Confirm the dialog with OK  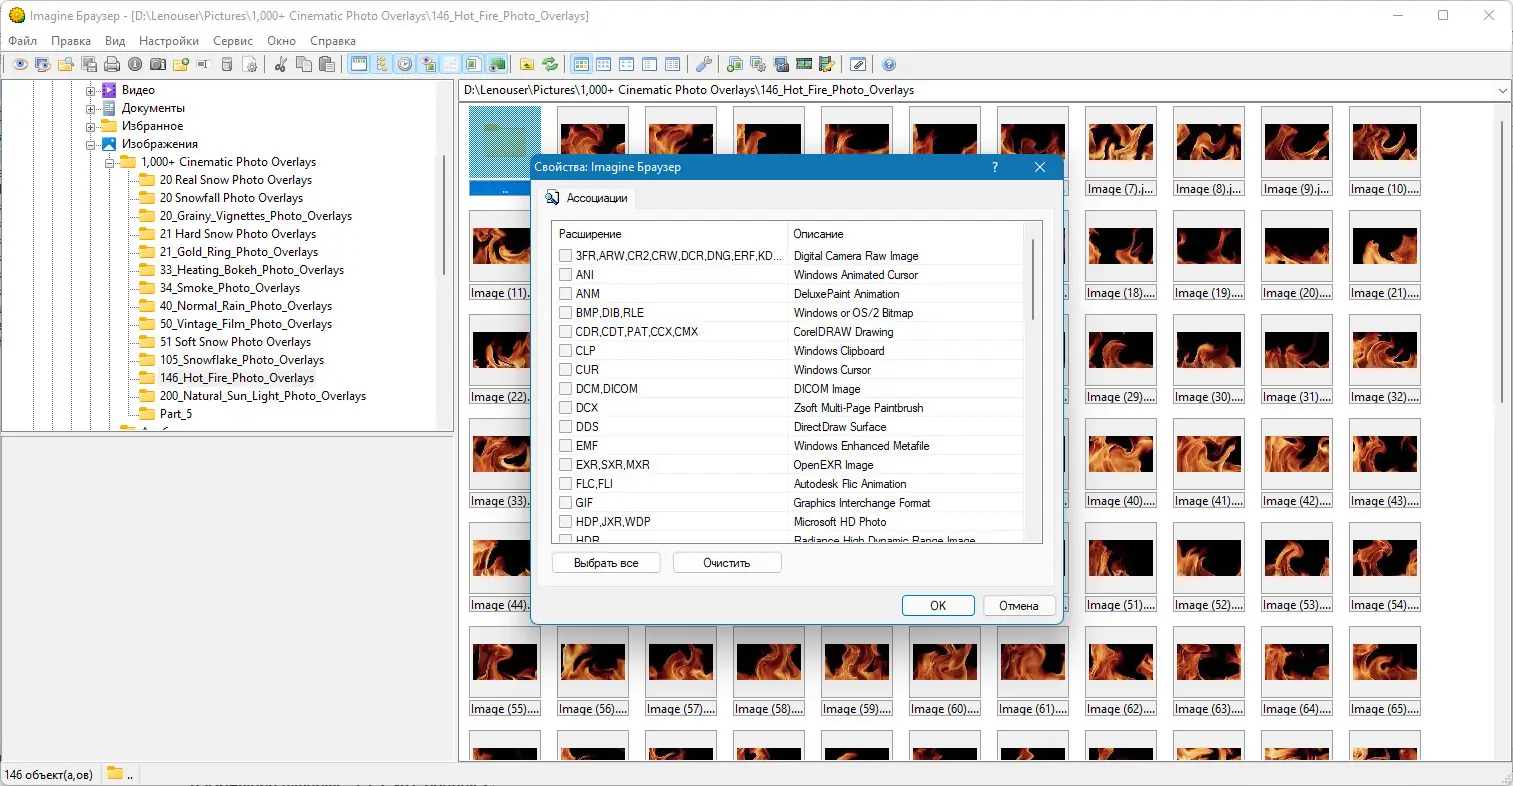click(938, 606)
